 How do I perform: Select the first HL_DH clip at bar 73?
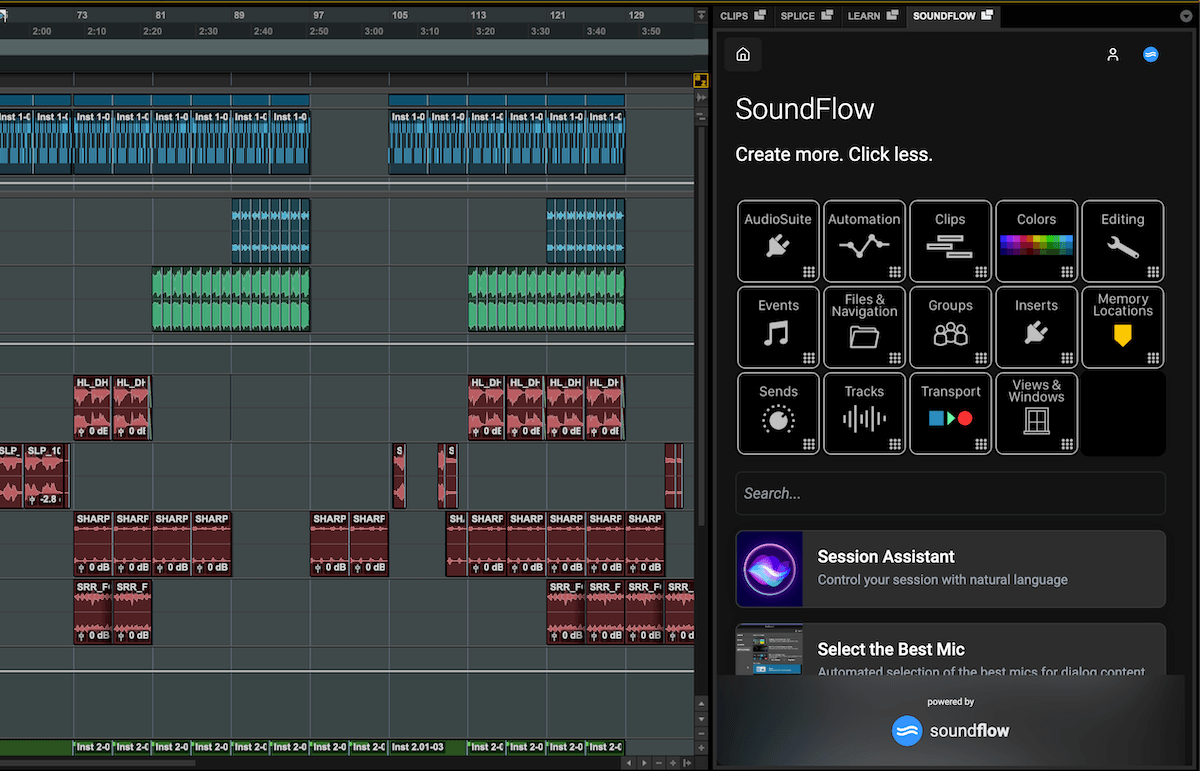point(92,408)
